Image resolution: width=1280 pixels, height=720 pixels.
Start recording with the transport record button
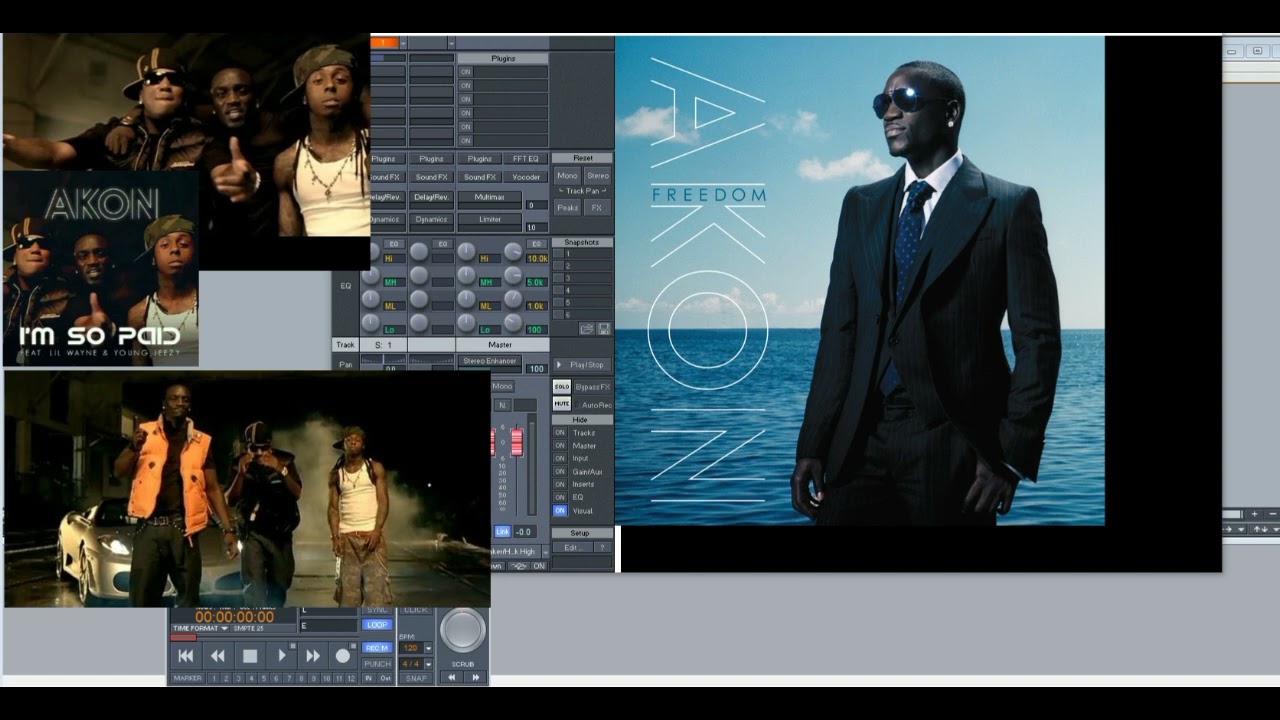(343, 656)
